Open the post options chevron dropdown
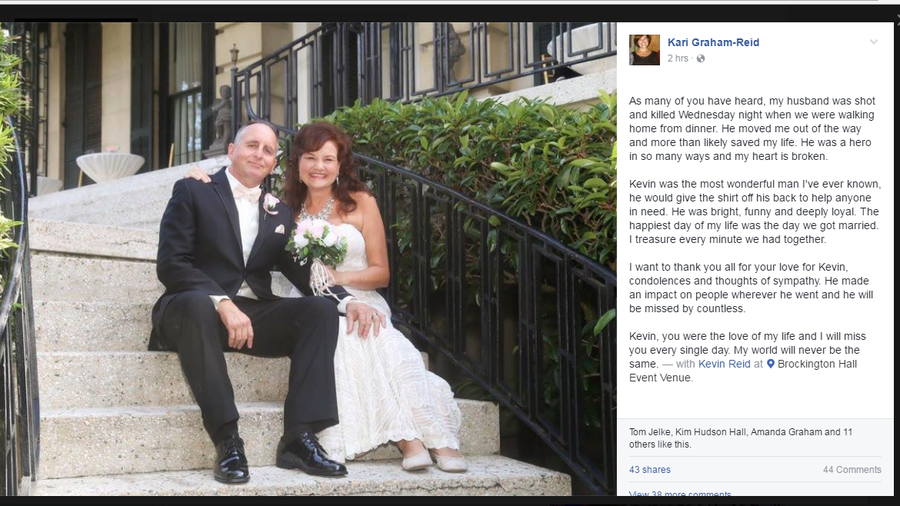900x506 pixels. click(x=874, y=42)
